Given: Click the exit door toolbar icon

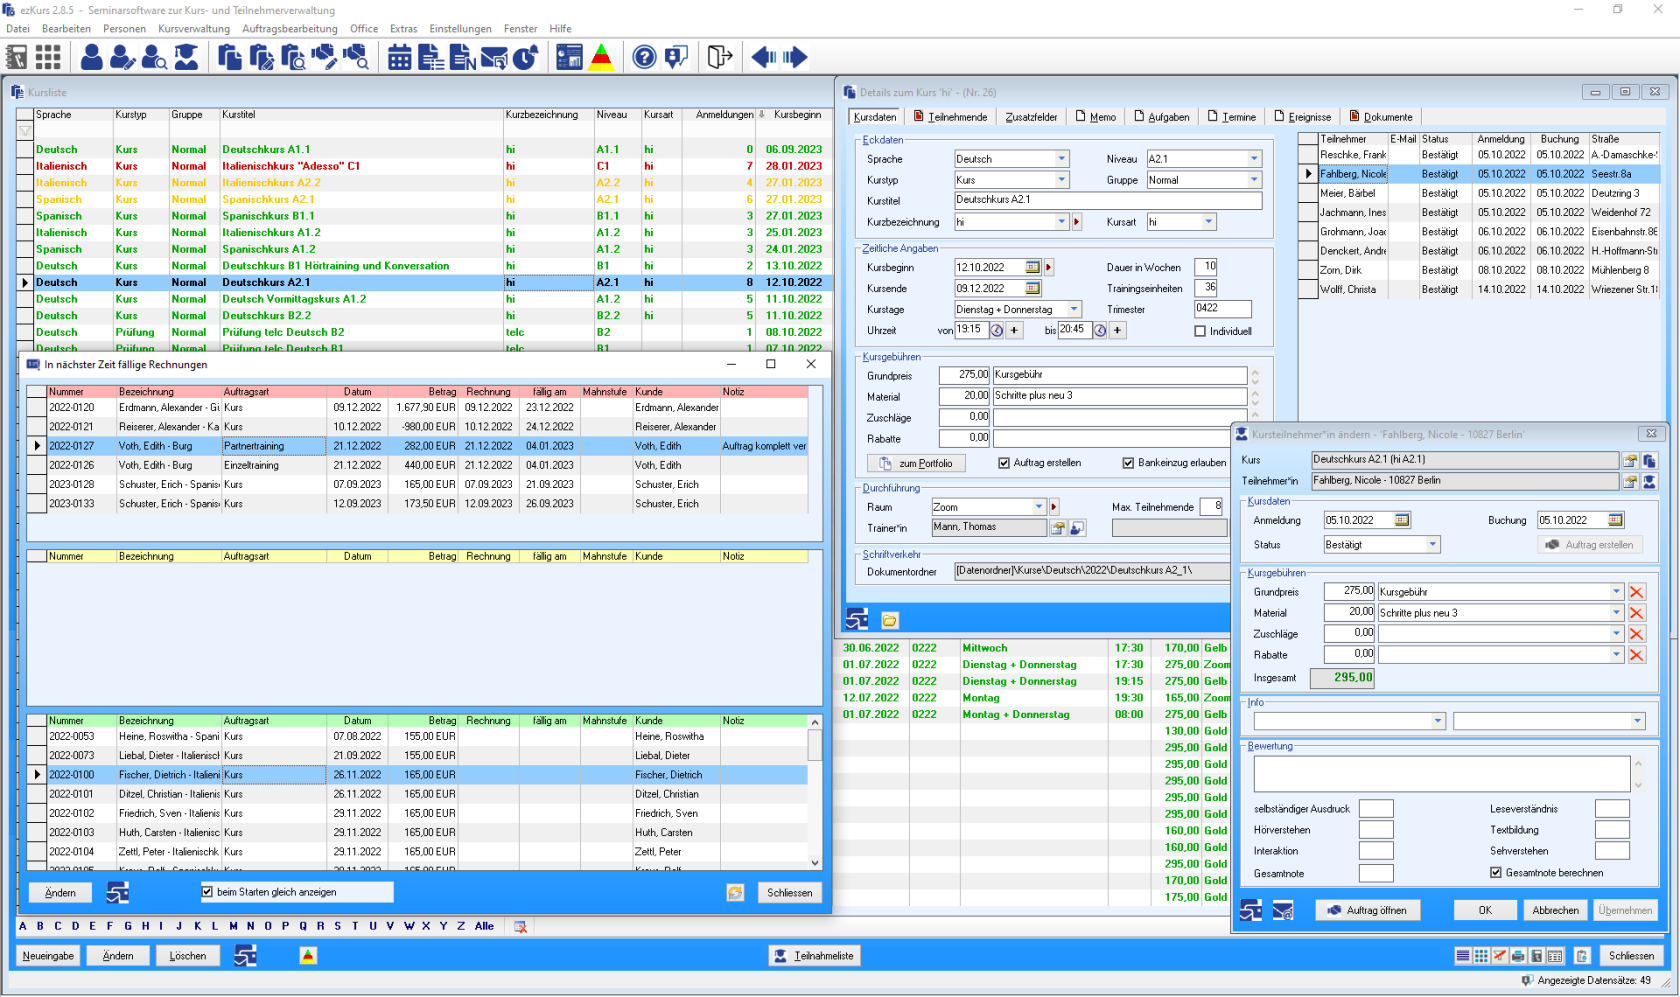Looking at the screenshot, I should coord(719,57).
